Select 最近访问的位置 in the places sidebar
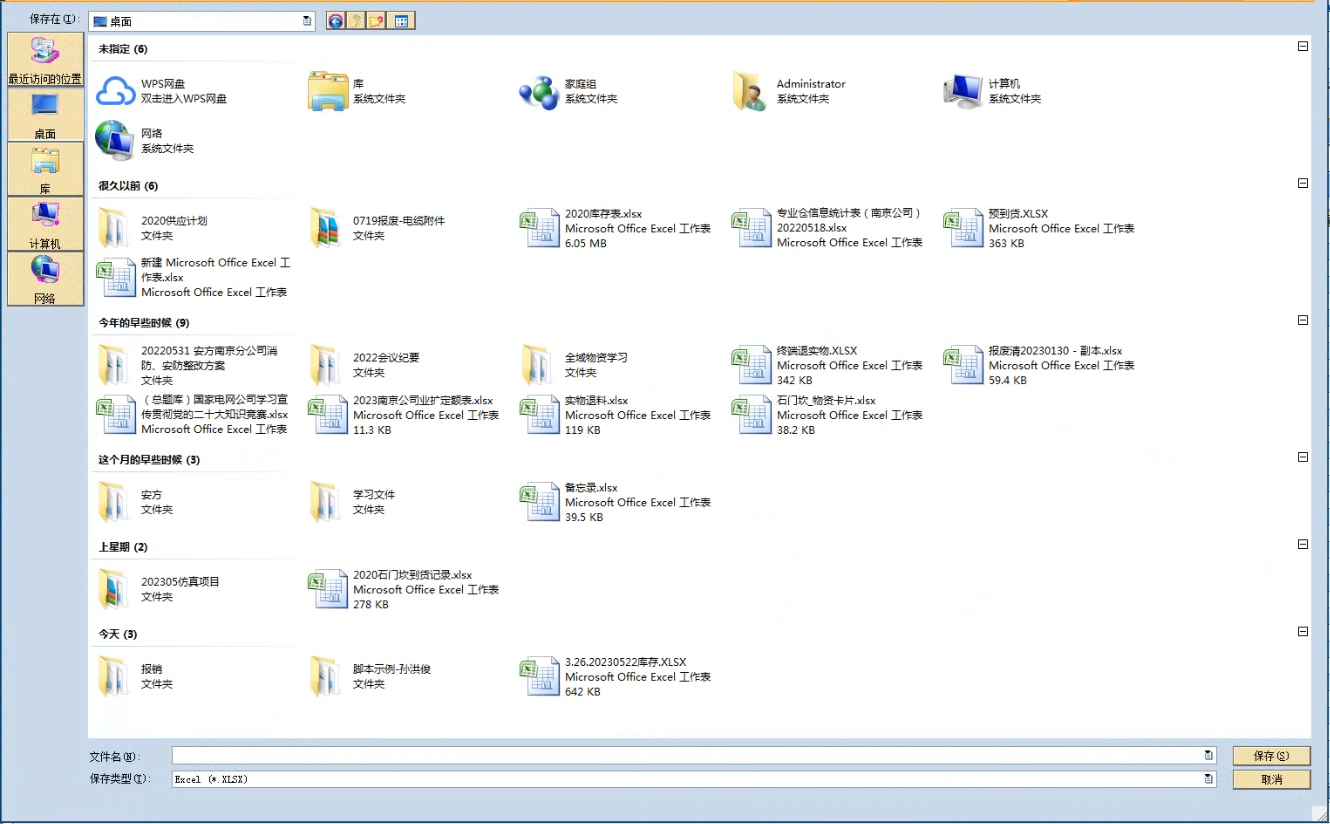Screen dimensions: 1330x824 [45, 60]
